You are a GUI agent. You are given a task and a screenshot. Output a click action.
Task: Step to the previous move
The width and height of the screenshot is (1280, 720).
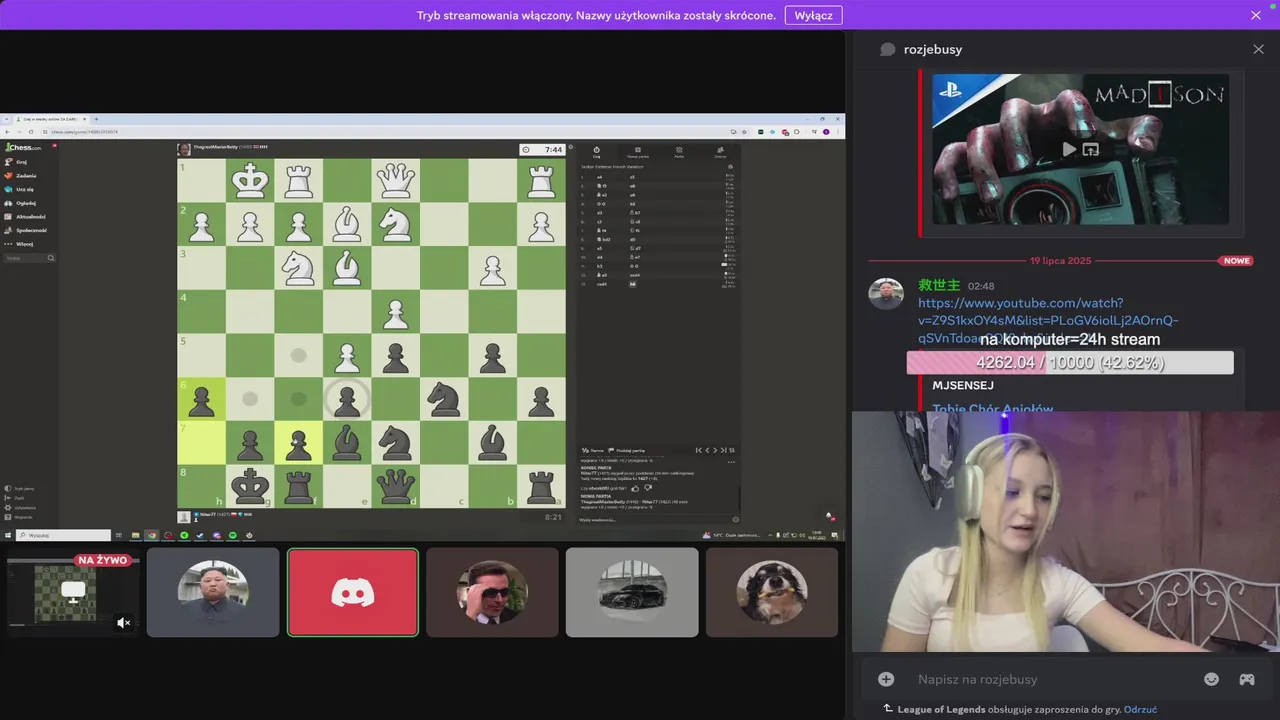(x=707, y=450)
